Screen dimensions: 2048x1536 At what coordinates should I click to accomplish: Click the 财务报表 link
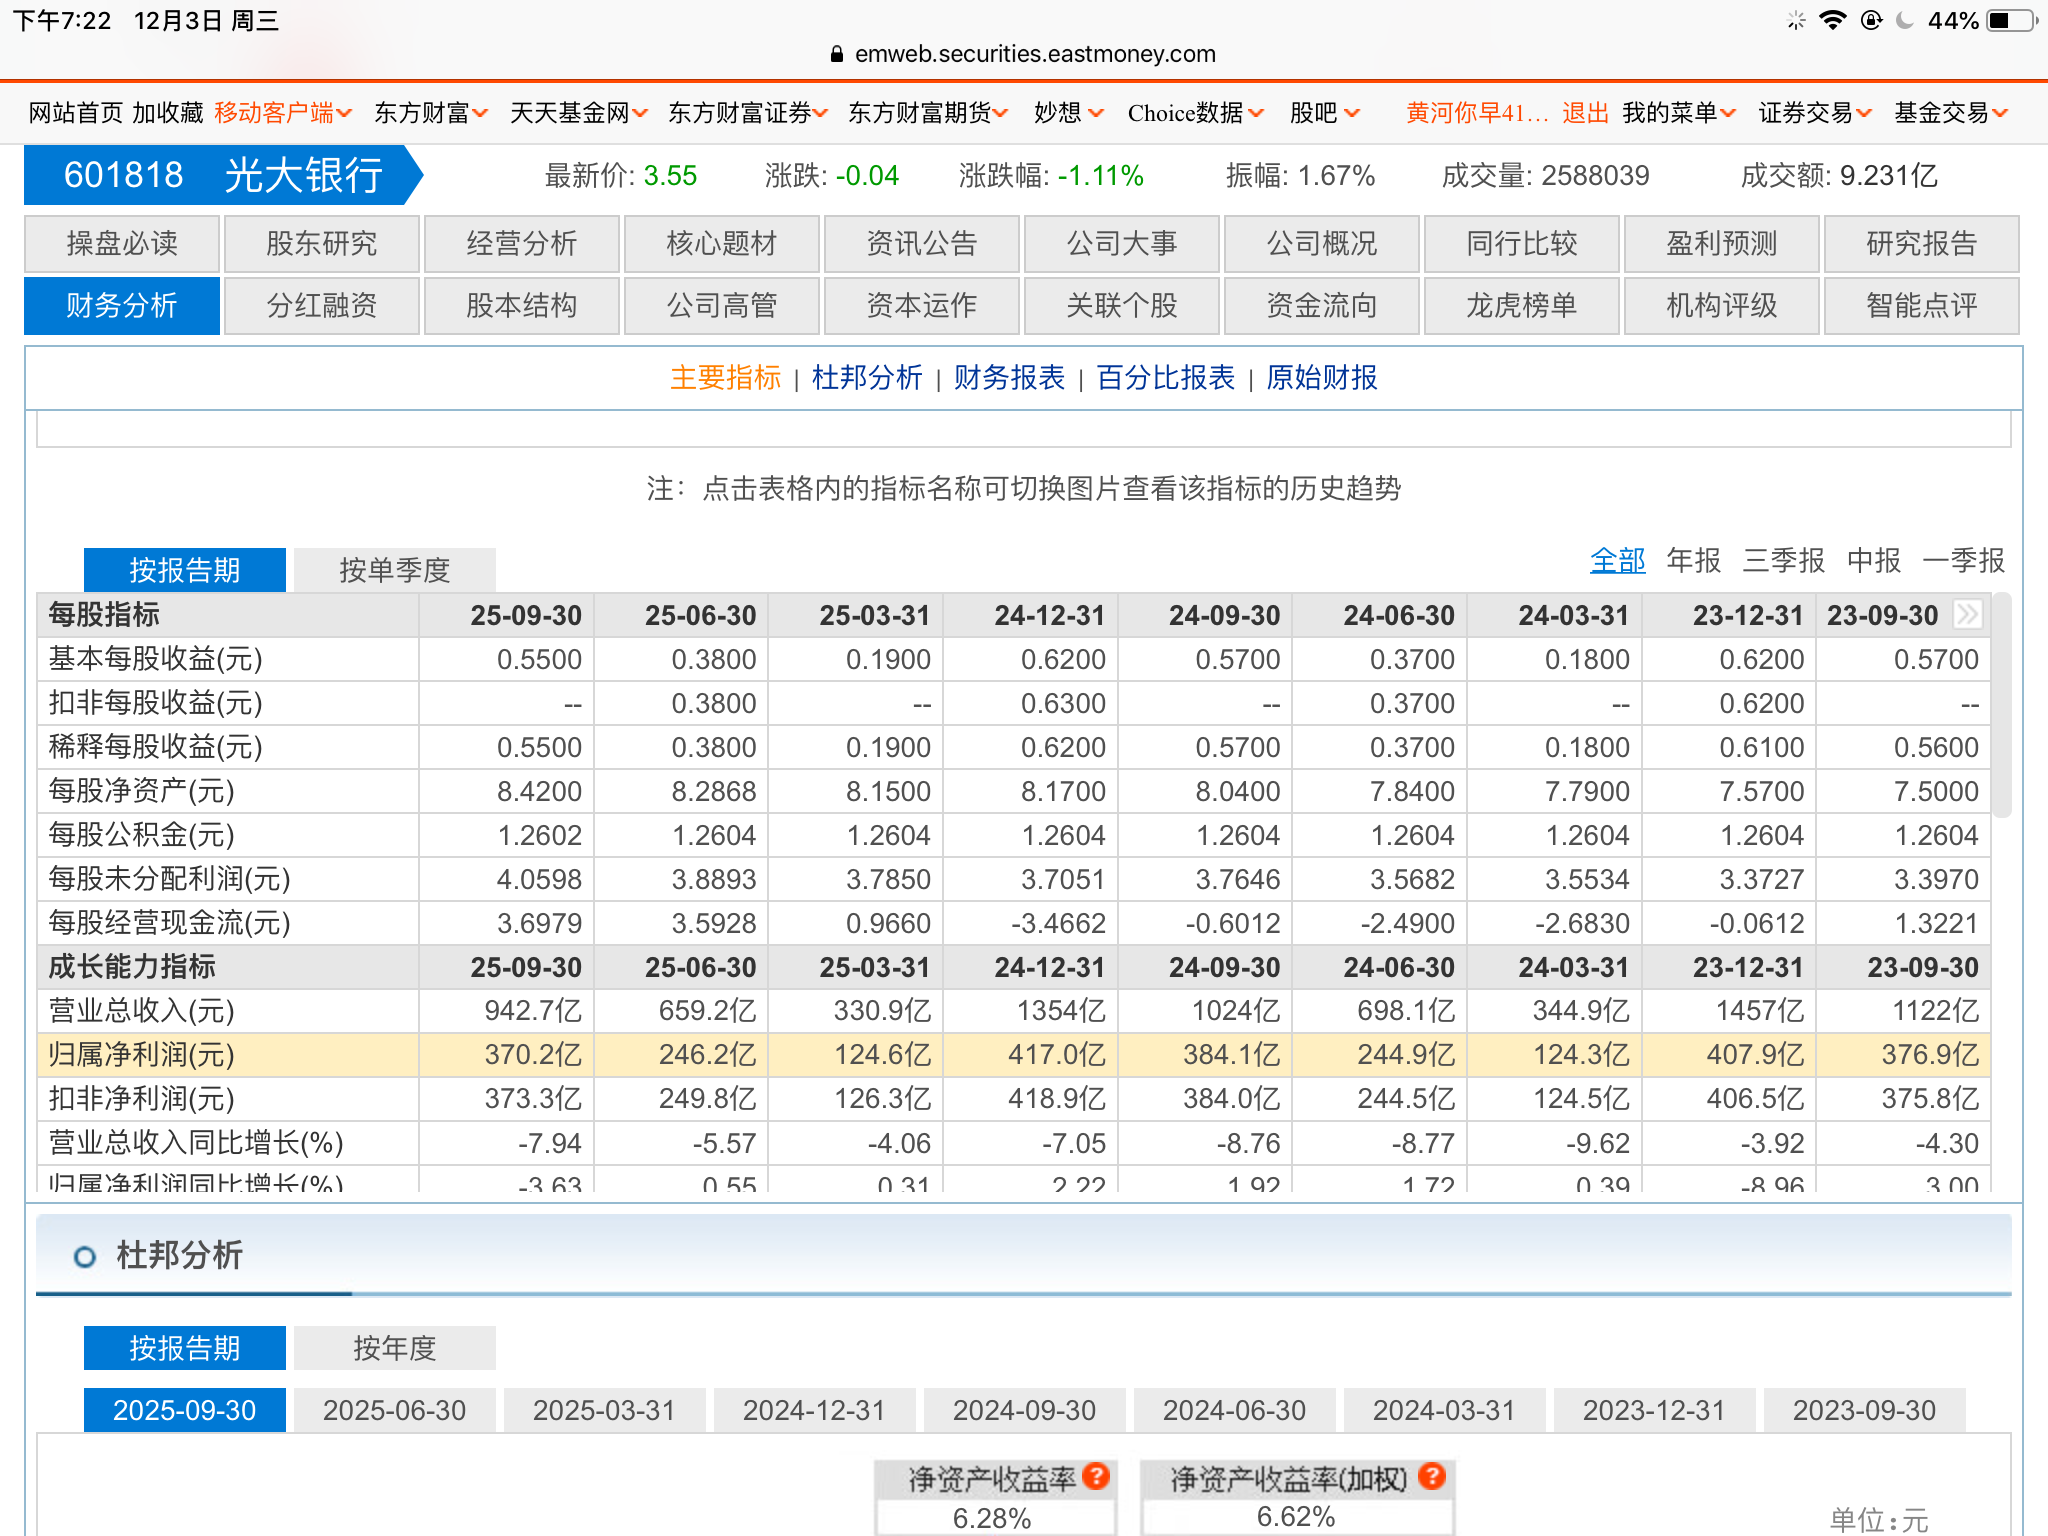coord(1008,378)
